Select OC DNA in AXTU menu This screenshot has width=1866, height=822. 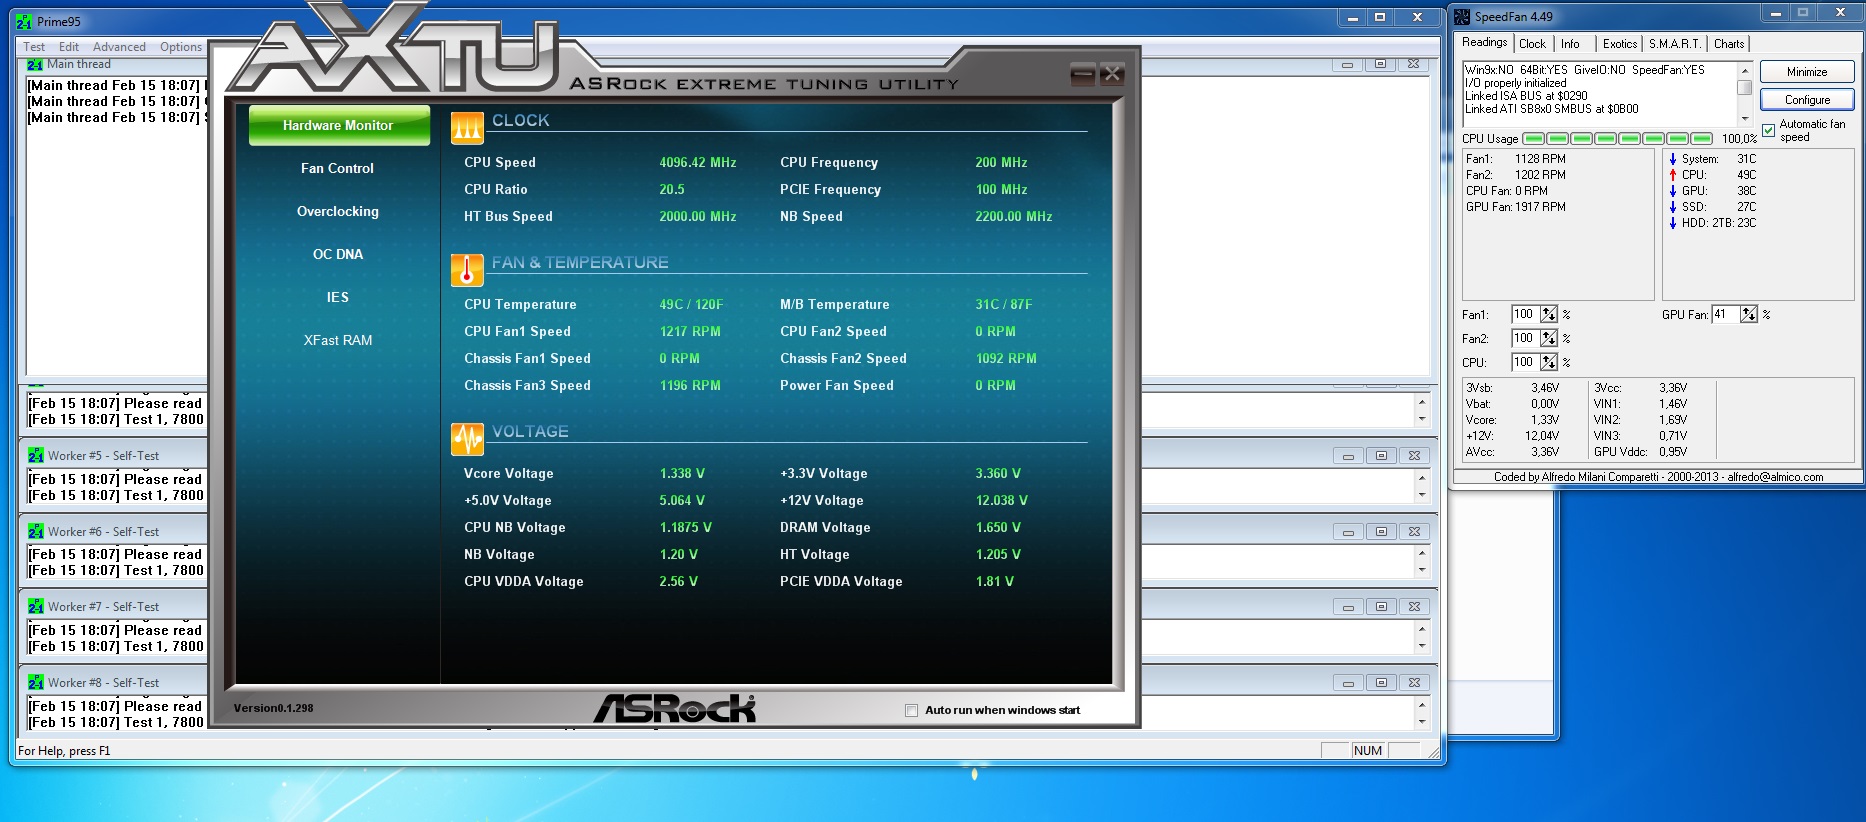coord(338,254)
